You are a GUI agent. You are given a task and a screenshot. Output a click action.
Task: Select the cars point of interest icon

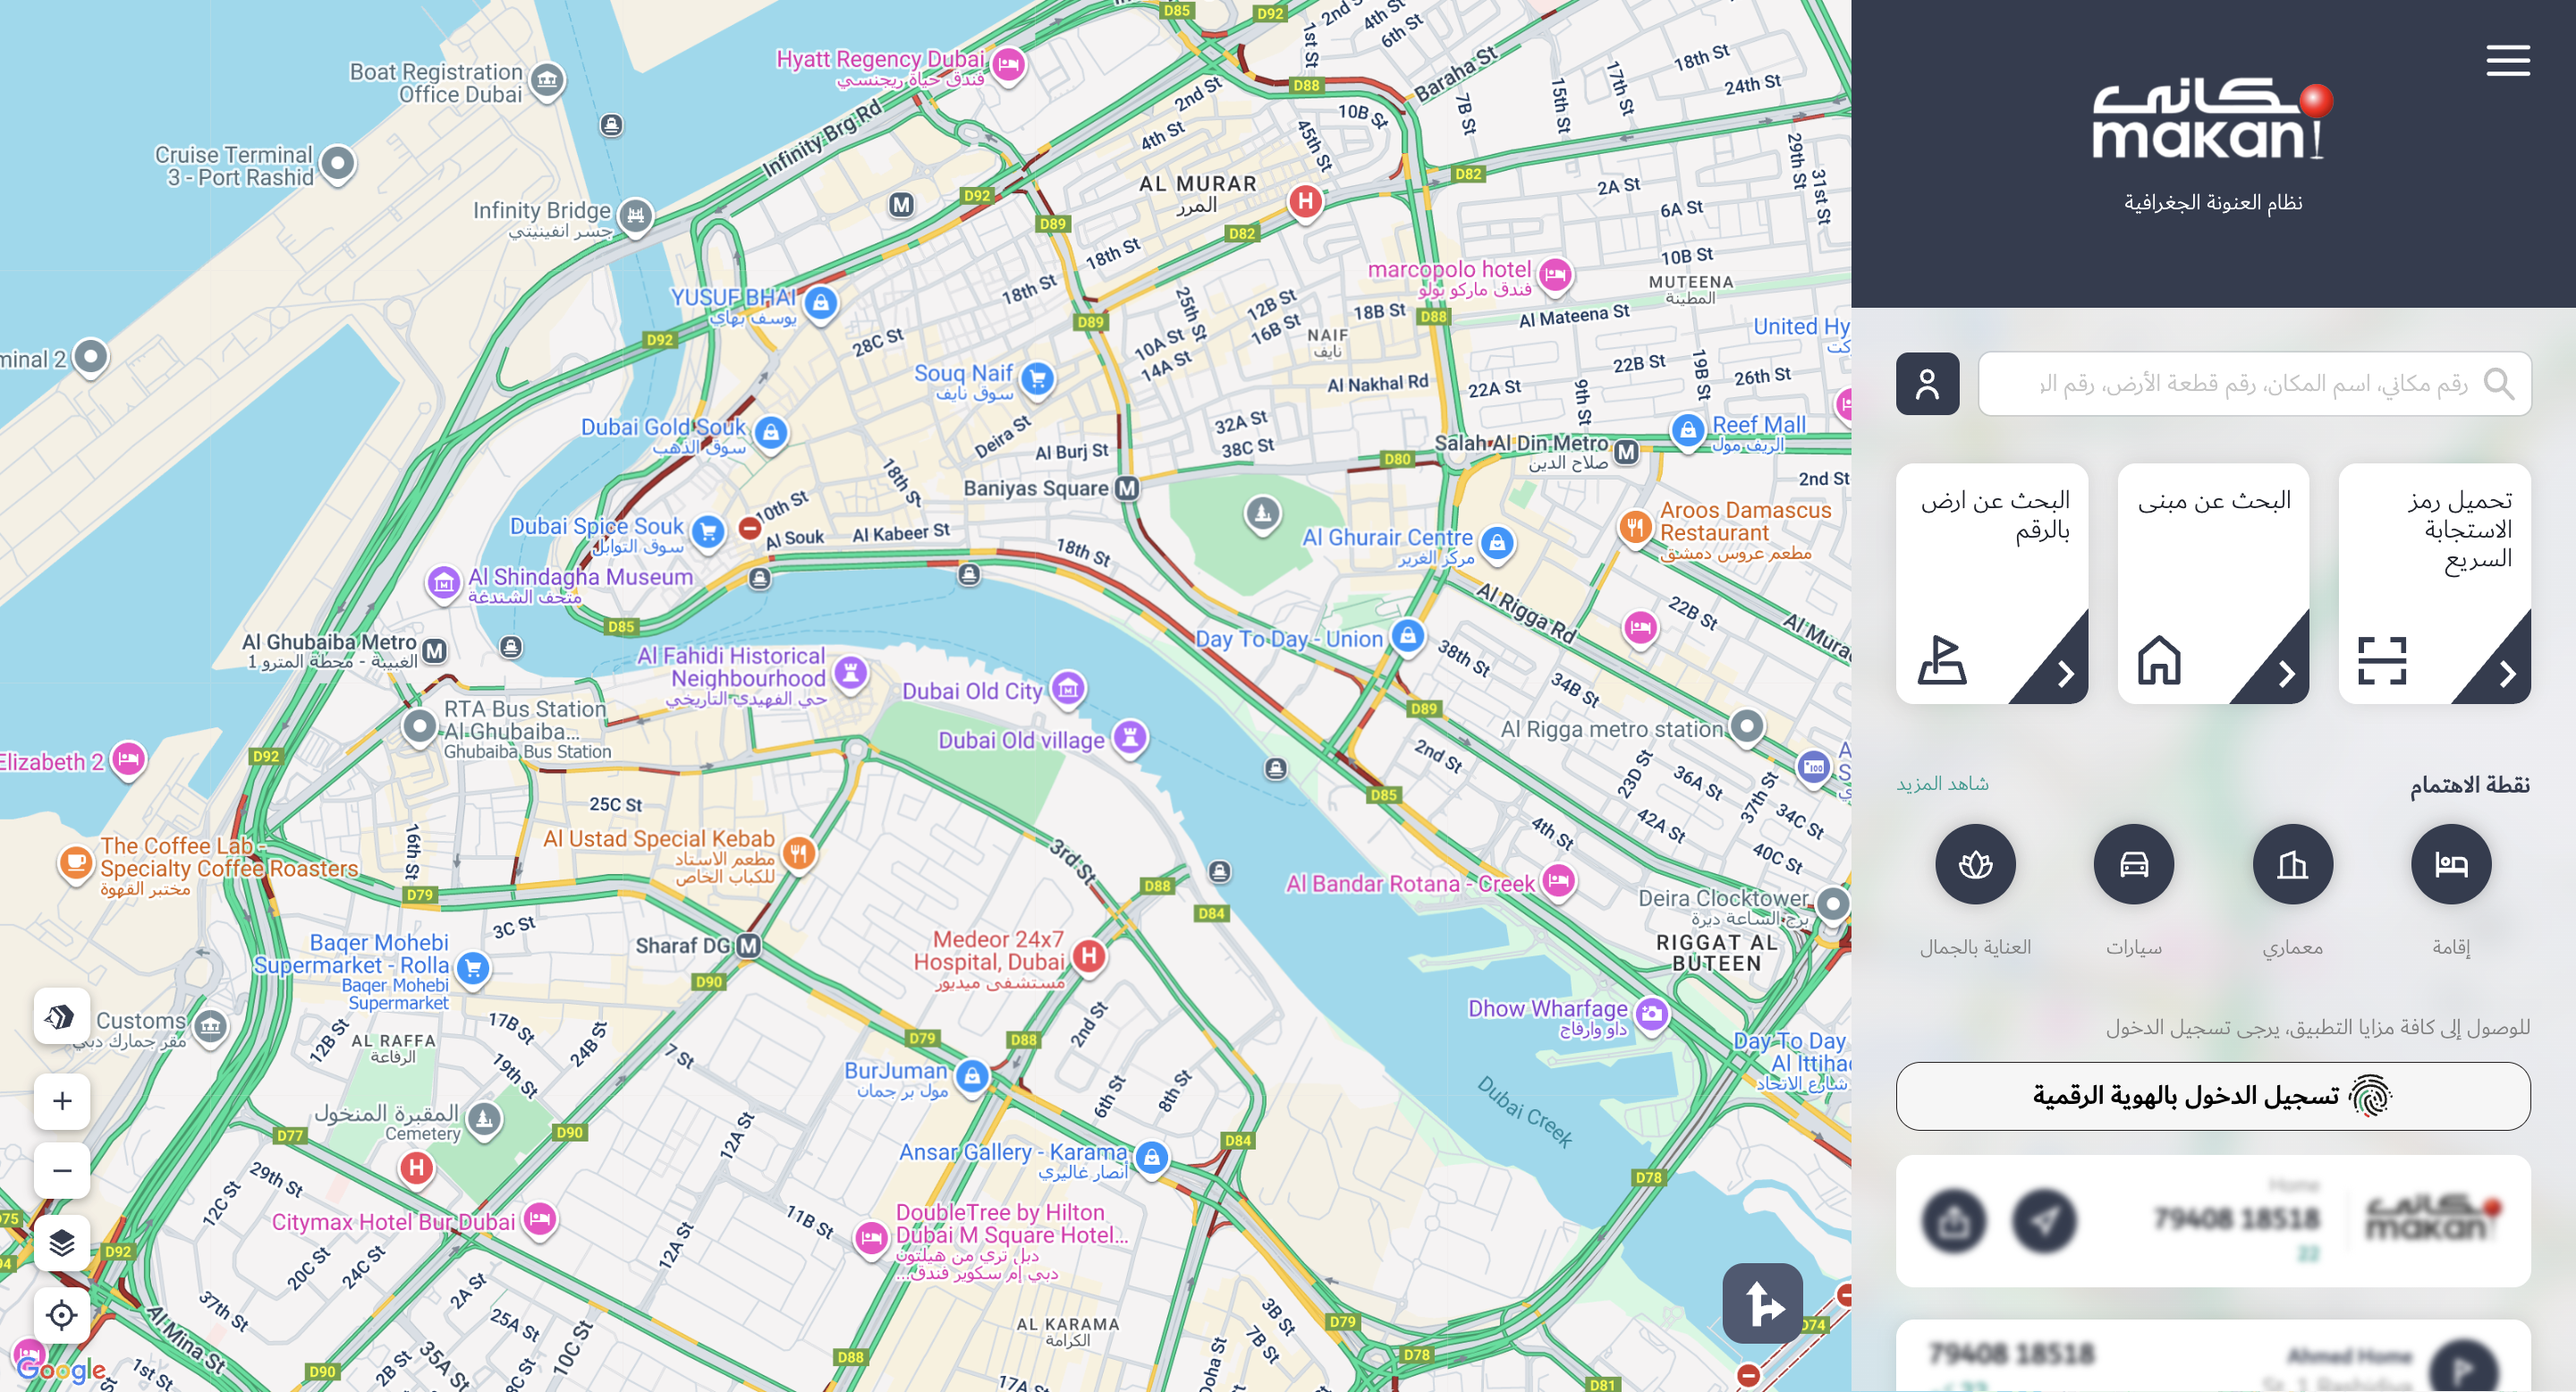2133,864
